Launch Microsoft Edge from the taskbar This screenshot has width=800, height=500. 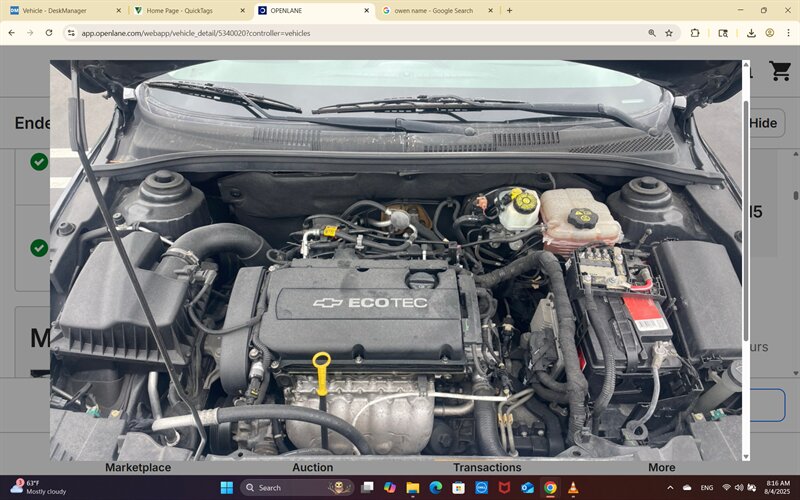[x=436, y=488]
